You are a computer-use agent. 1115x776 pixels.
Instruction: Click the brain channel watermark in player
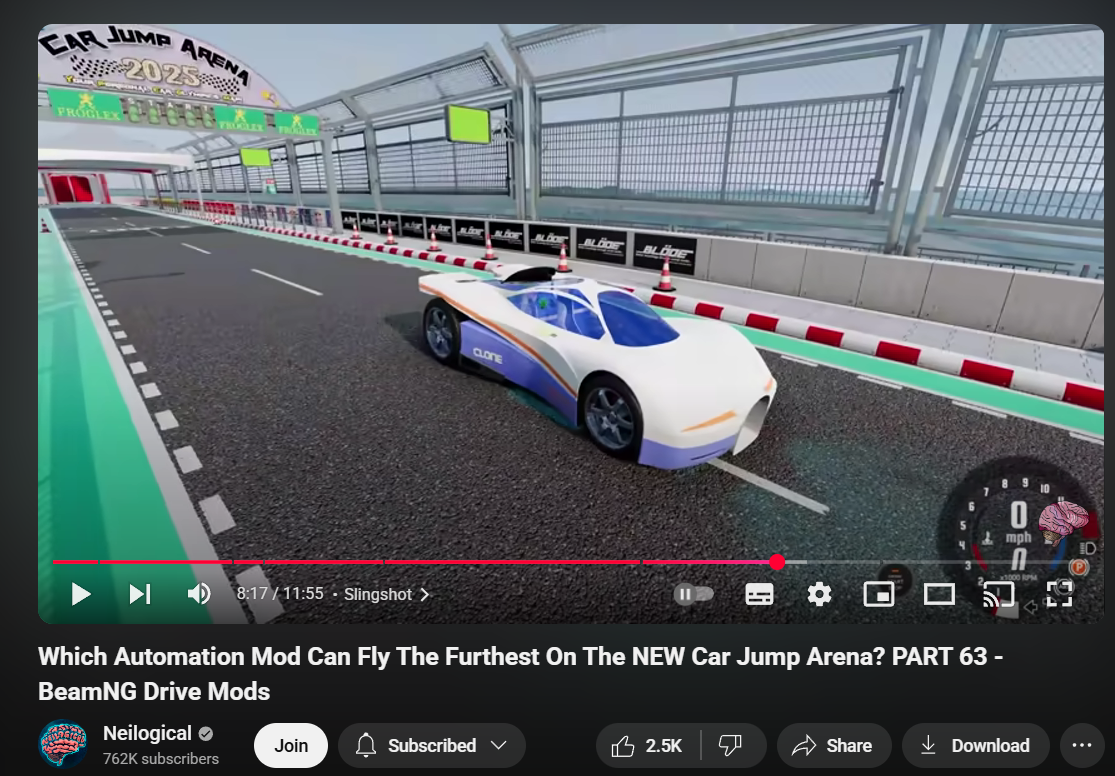(x=1062, y=523)
